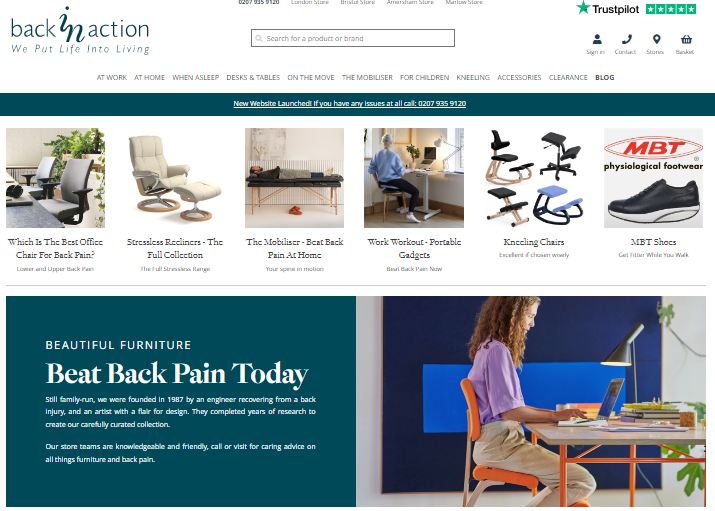Open the London Store link
The width and height of the screenshot is (715, 511).
[310, 2]
